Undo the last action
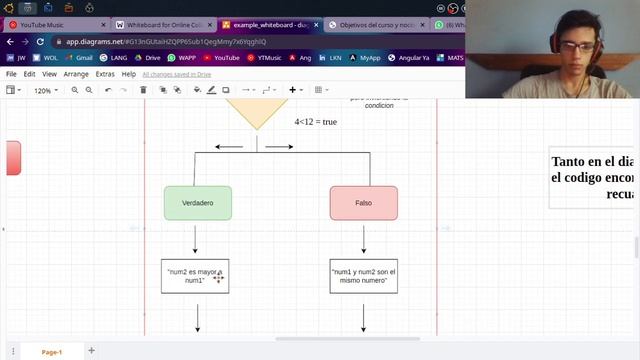640x360 pixels. pos(108,90)
